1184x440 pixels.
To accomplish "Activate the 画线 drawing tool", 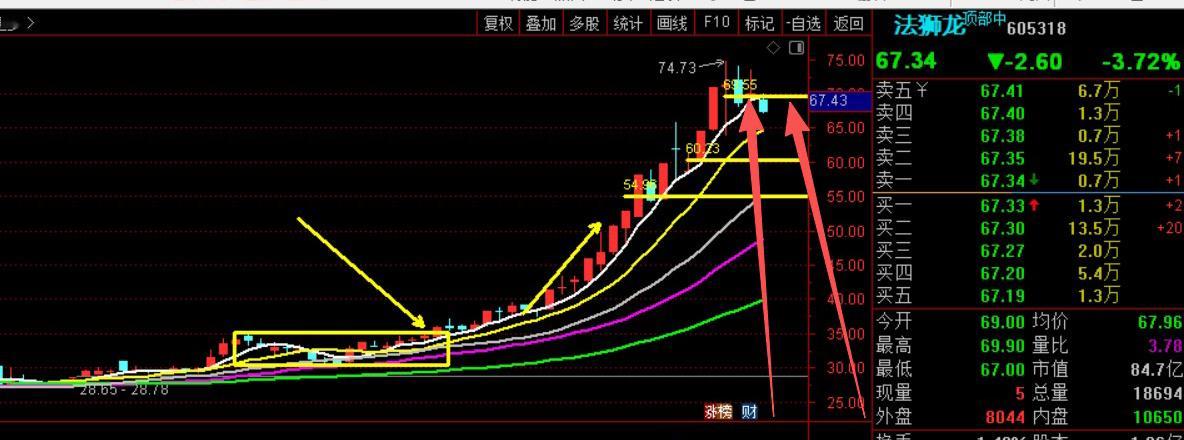I will (672, 23).
